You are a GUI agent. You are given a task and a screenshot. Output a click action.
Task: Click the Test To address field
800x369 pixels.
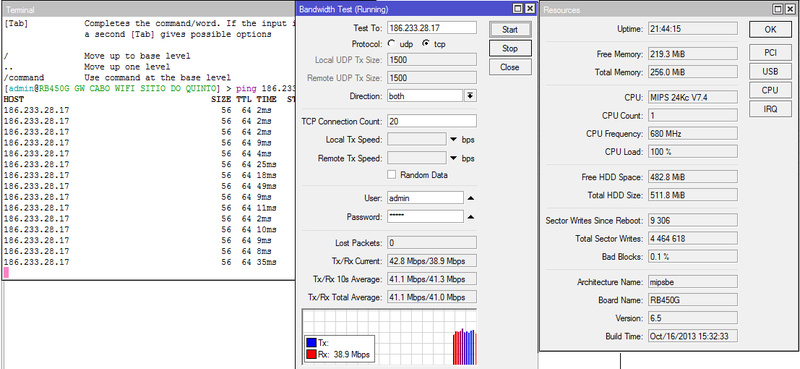point(432,28)
